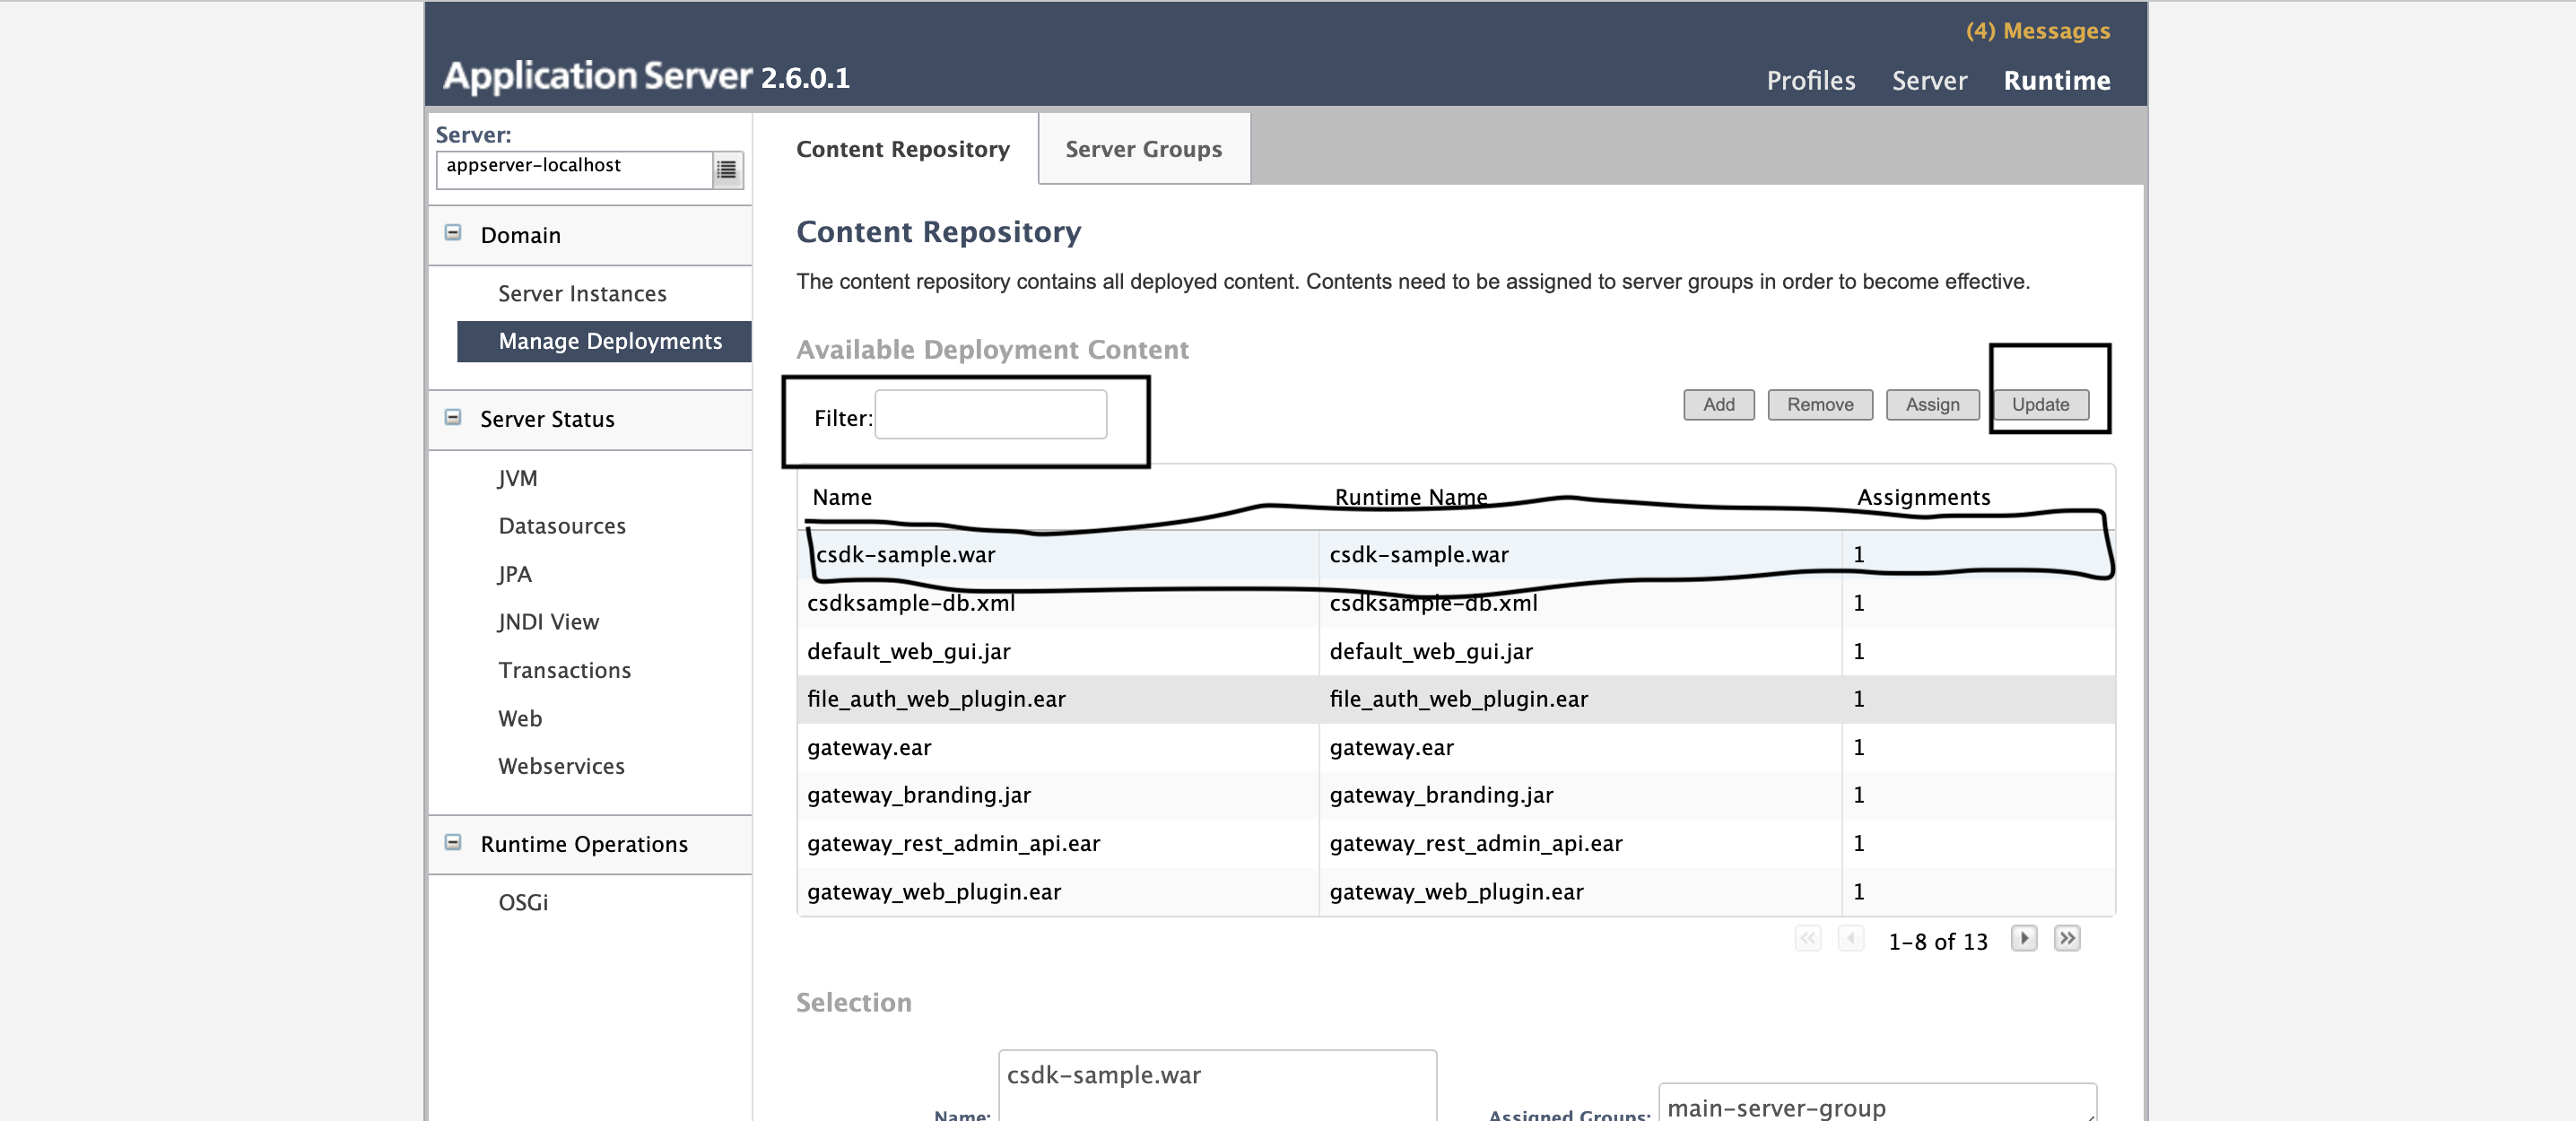Viewport: 2576px width, 1121px height.
Task: Click the Assignments column header
Action: coord(1923,497)
